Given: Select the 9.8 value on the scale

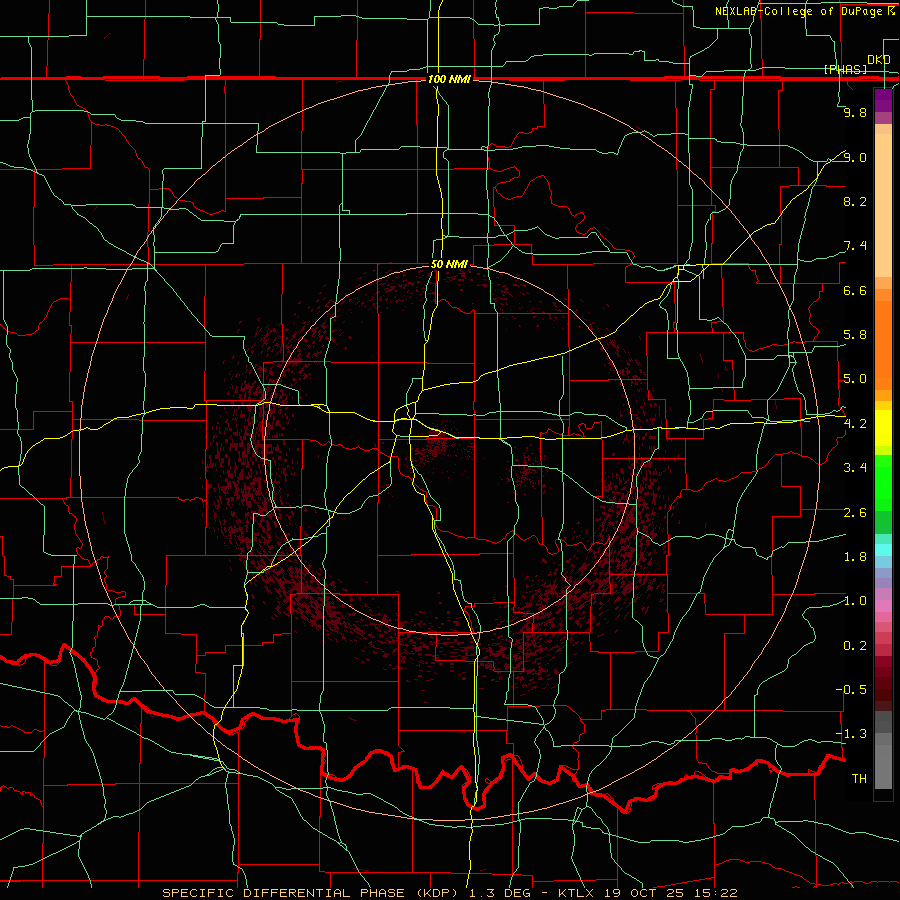Looking at the screenshot, I should (x=855, y=112).
